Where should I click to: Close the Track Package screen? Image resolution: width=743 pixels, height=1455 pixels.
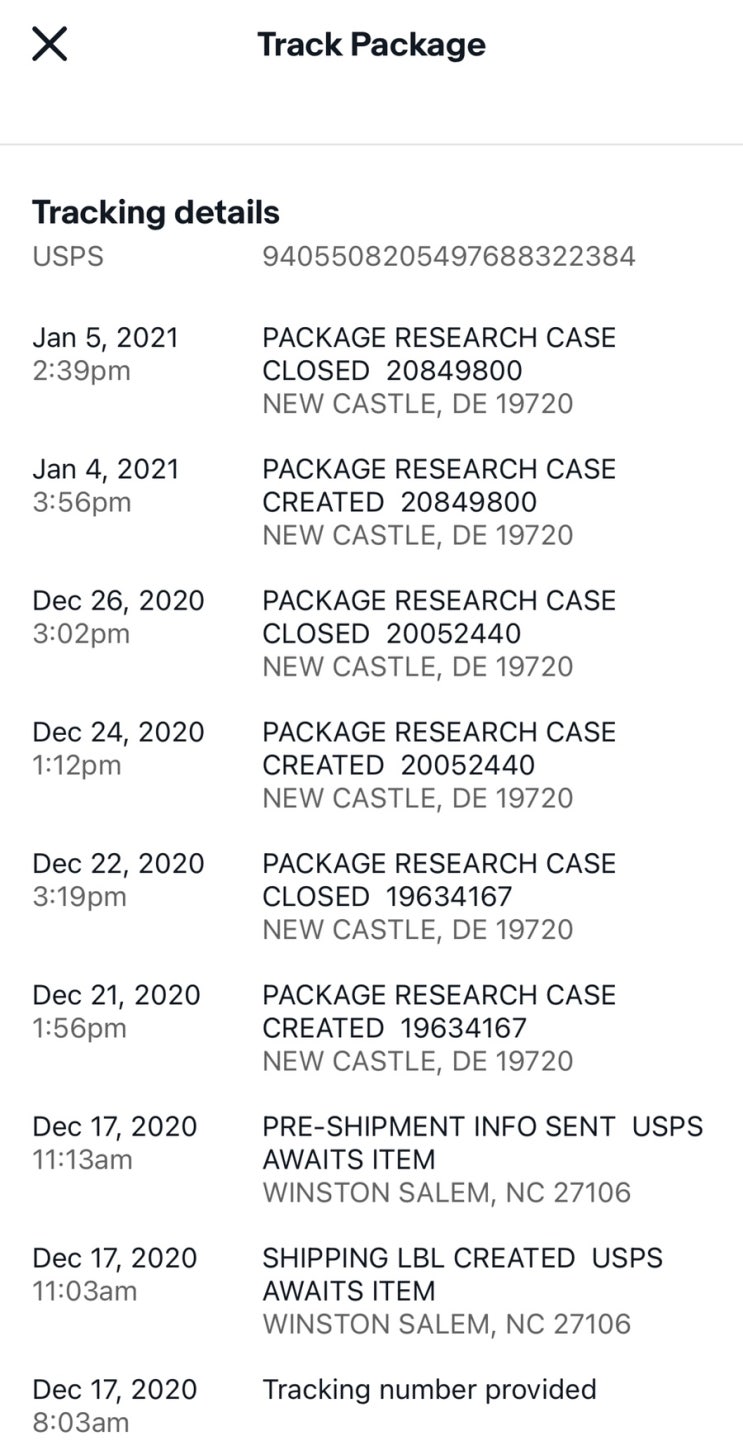click(49, 44)
